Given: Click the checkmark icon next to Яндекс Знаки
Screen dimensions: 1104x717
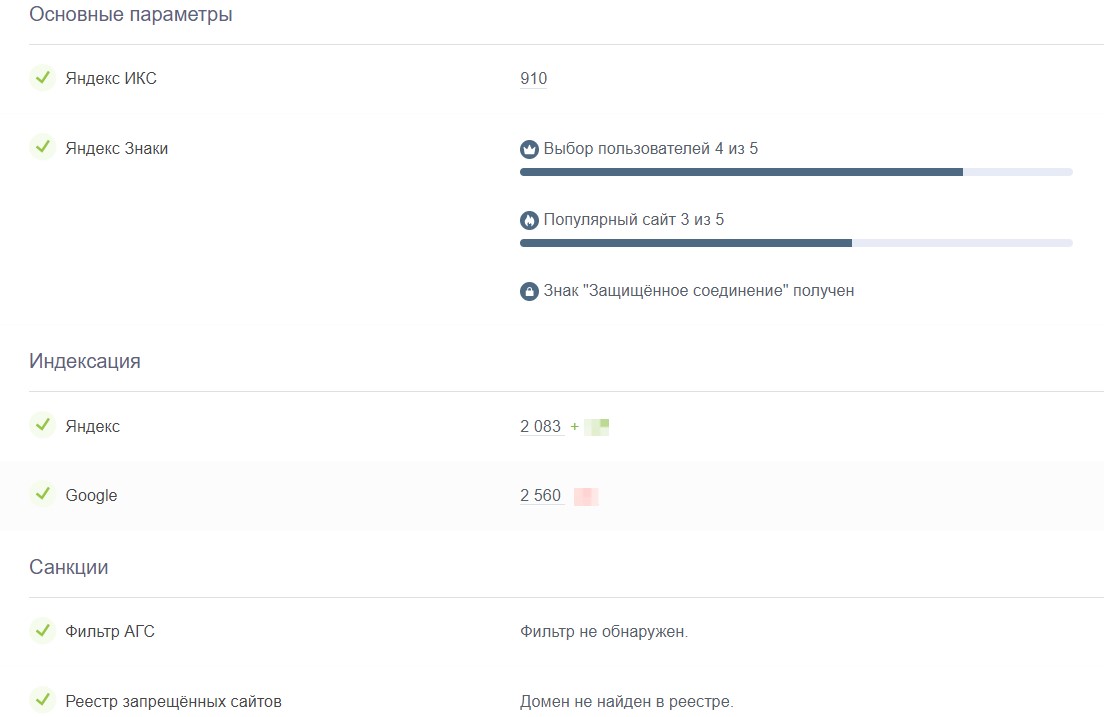Looking at the screenshot, I should (x=42, y=148).
